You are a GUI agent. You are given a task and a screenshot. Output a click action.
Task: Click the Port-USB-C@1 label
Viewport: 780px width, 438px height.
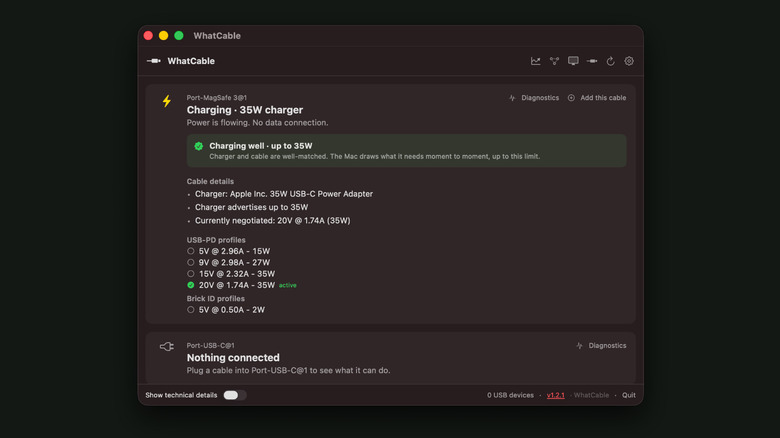pos(210,345)
